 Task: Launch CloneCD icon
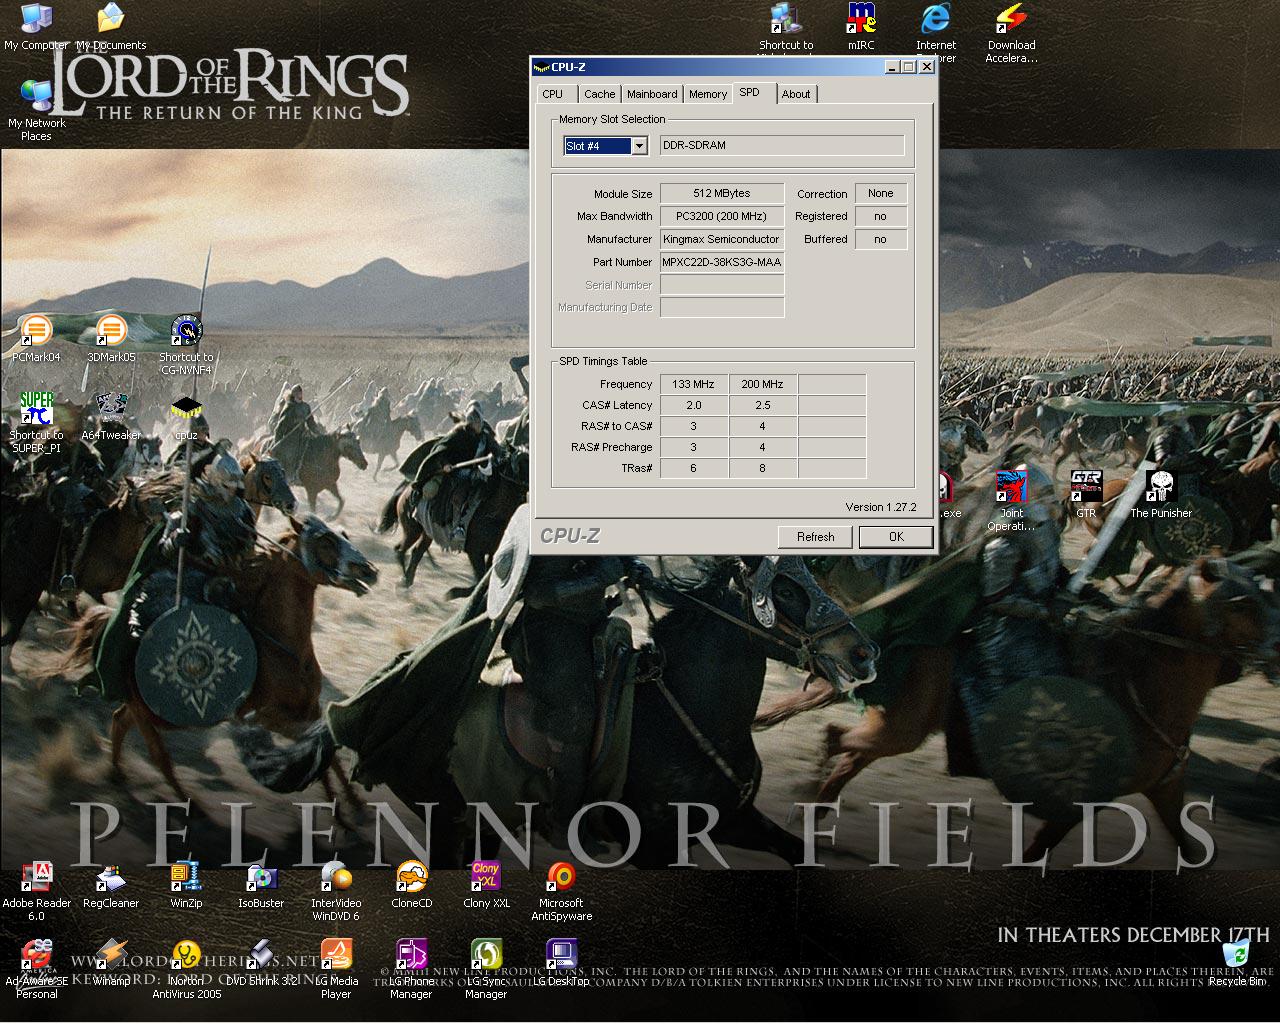click(x=411, y=885)
